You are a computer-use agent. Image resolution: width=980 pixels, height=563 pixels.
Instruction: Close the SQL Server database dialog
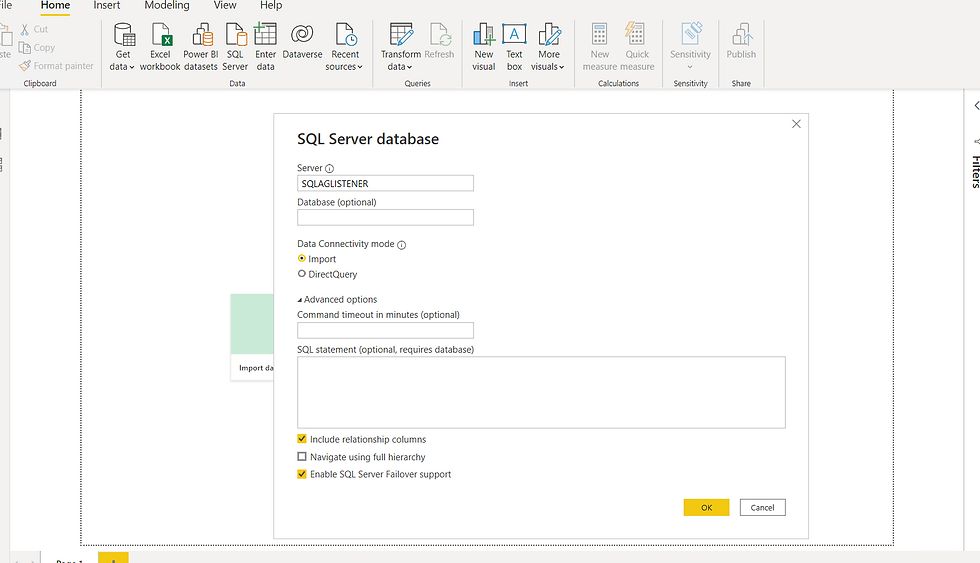pos(796,124)
